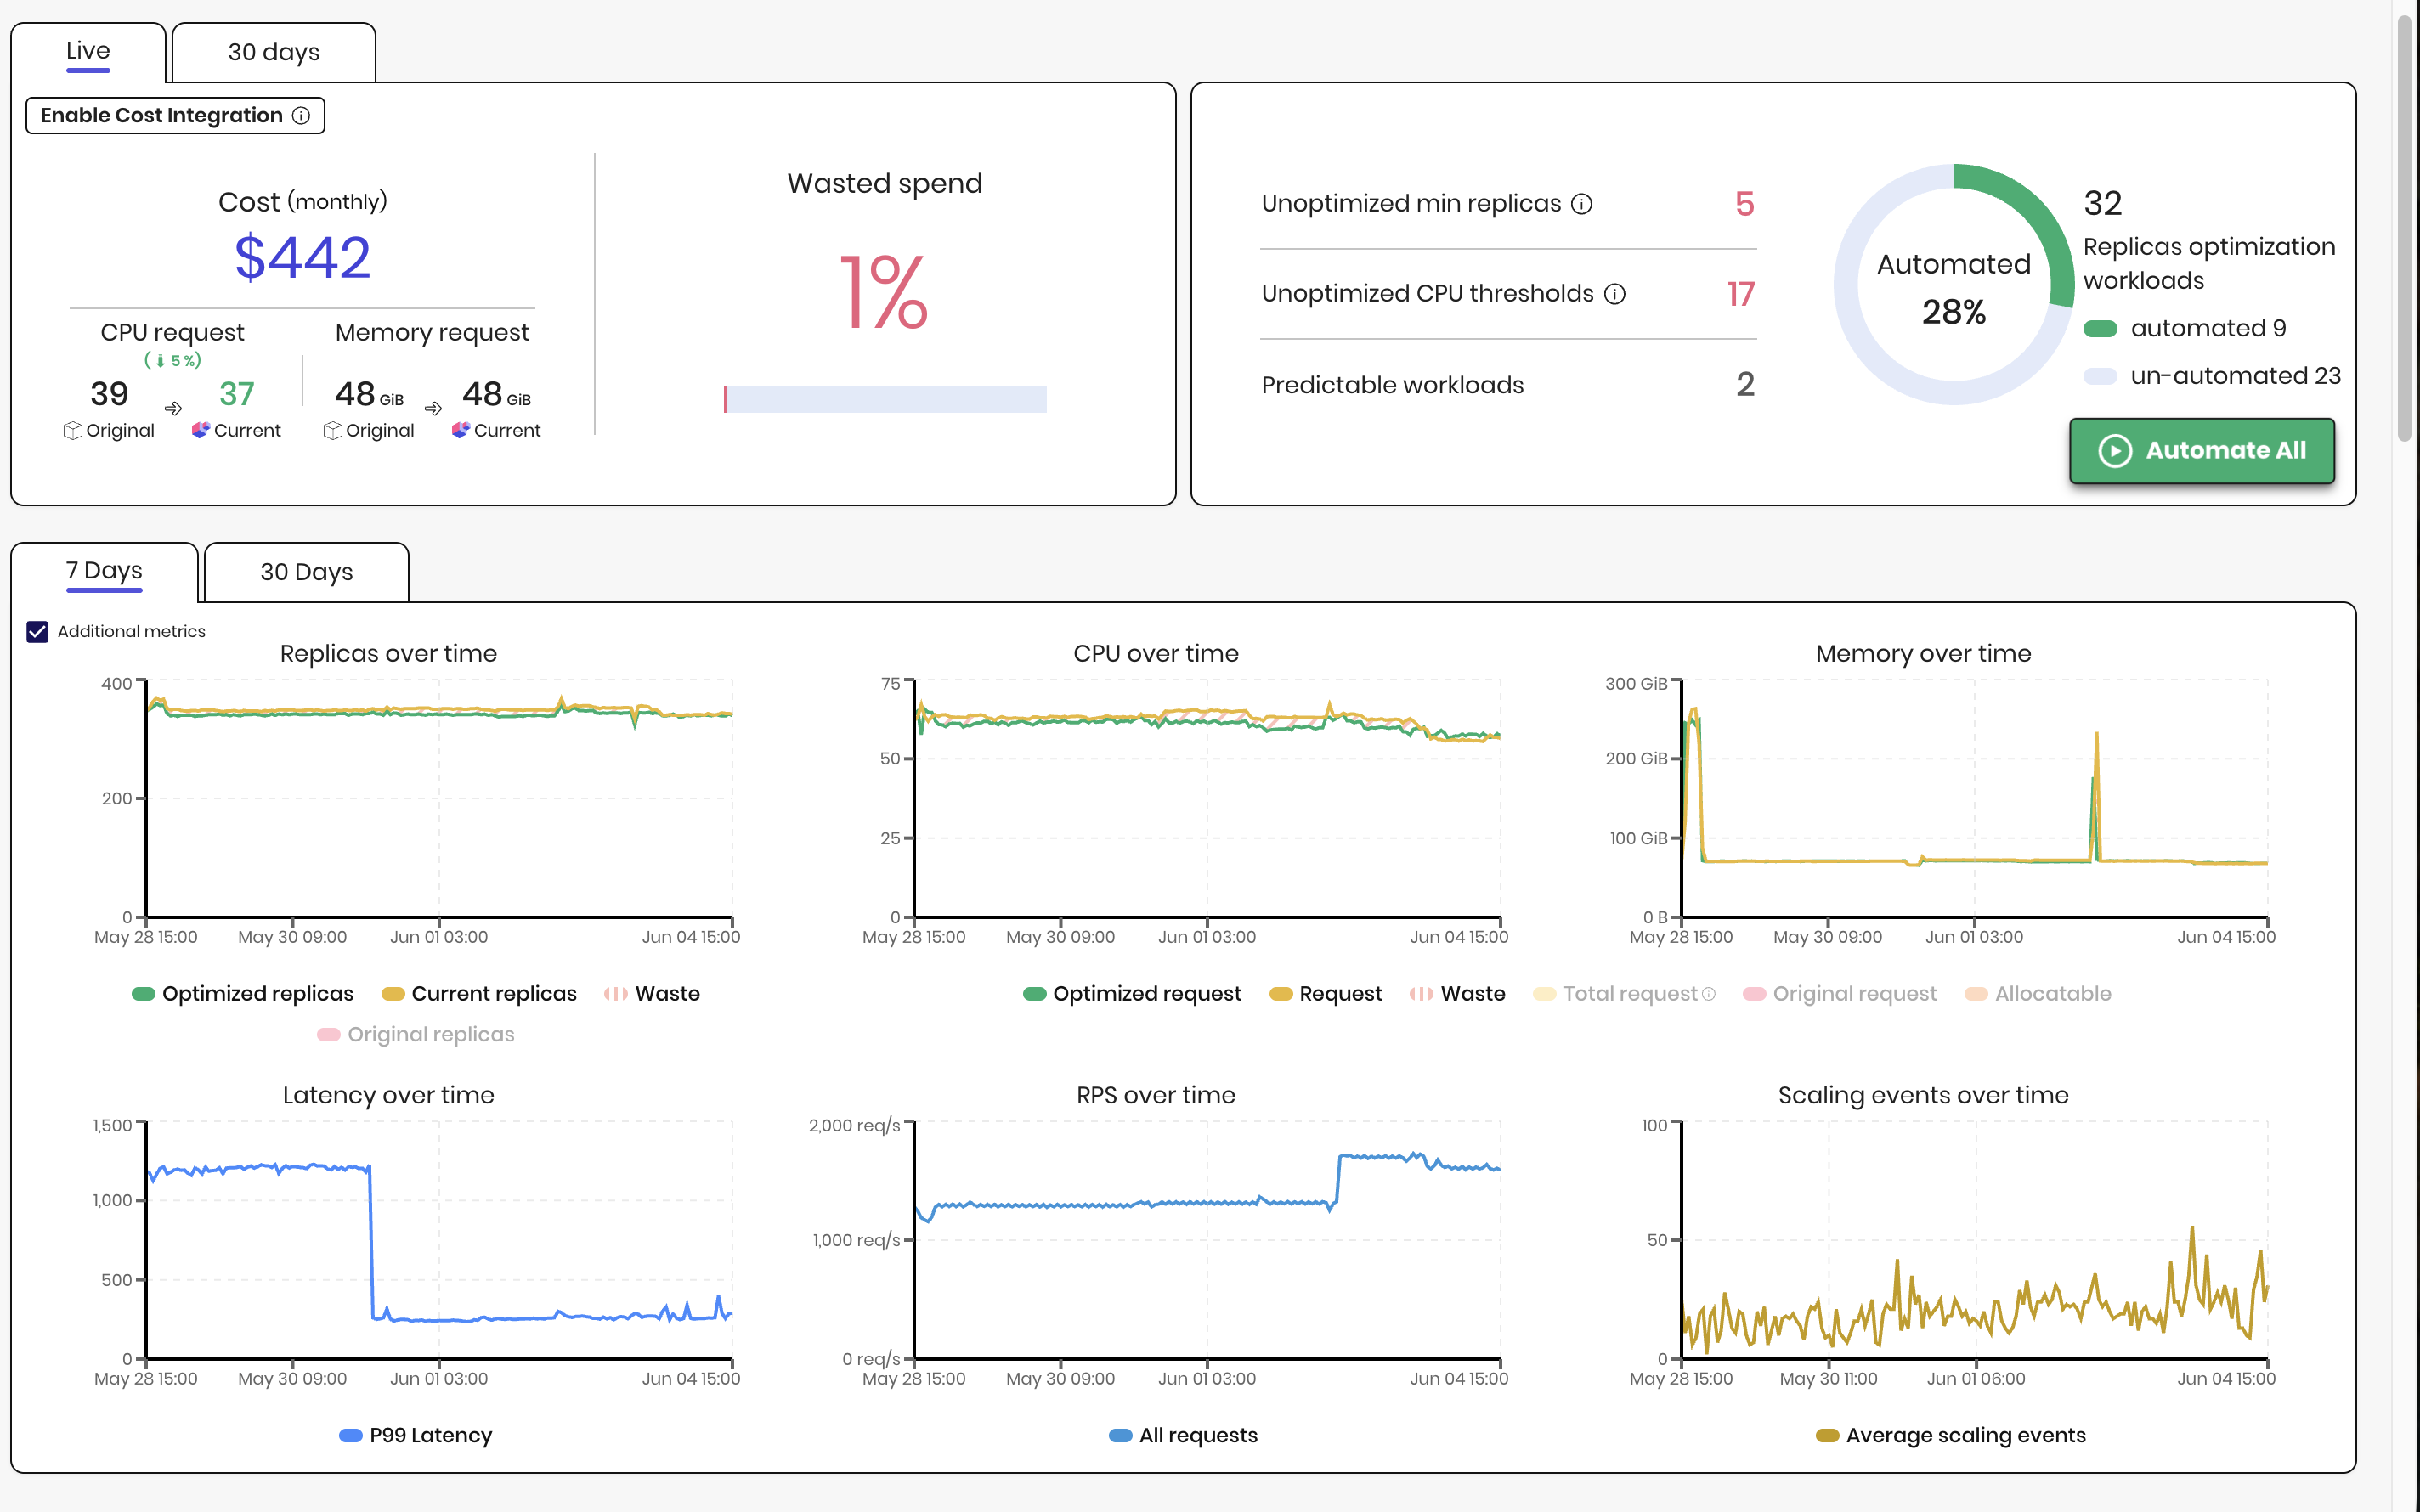Click the Original cube icon under CPU request

click(x=72, y=431)
